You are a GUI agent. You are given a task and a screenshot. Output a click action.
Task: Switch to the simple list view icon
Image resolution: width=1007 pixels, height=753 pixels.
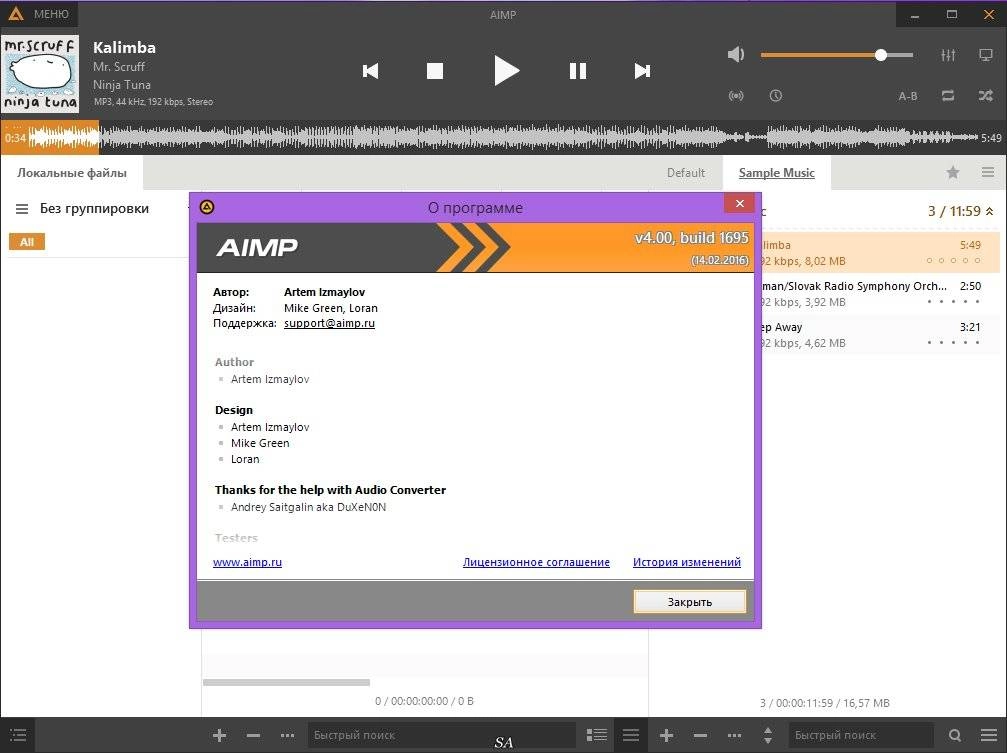[631, 735]
